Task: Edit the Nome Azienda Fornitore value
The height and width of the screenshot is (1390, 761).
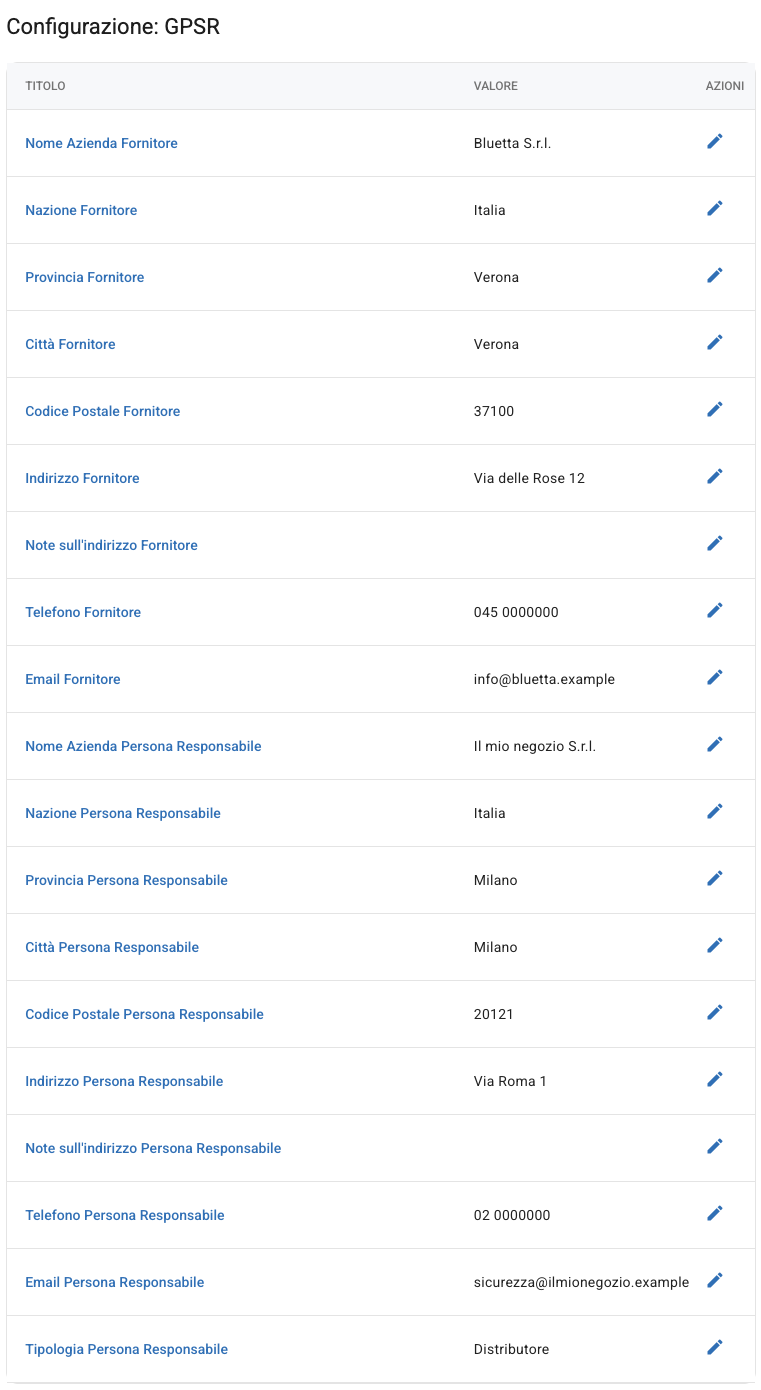Action: tap(714, 142)
